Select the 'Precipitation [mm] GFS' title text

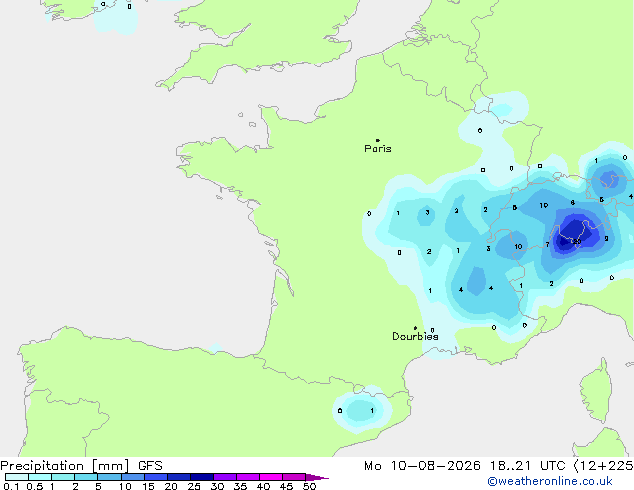(81, 466)
